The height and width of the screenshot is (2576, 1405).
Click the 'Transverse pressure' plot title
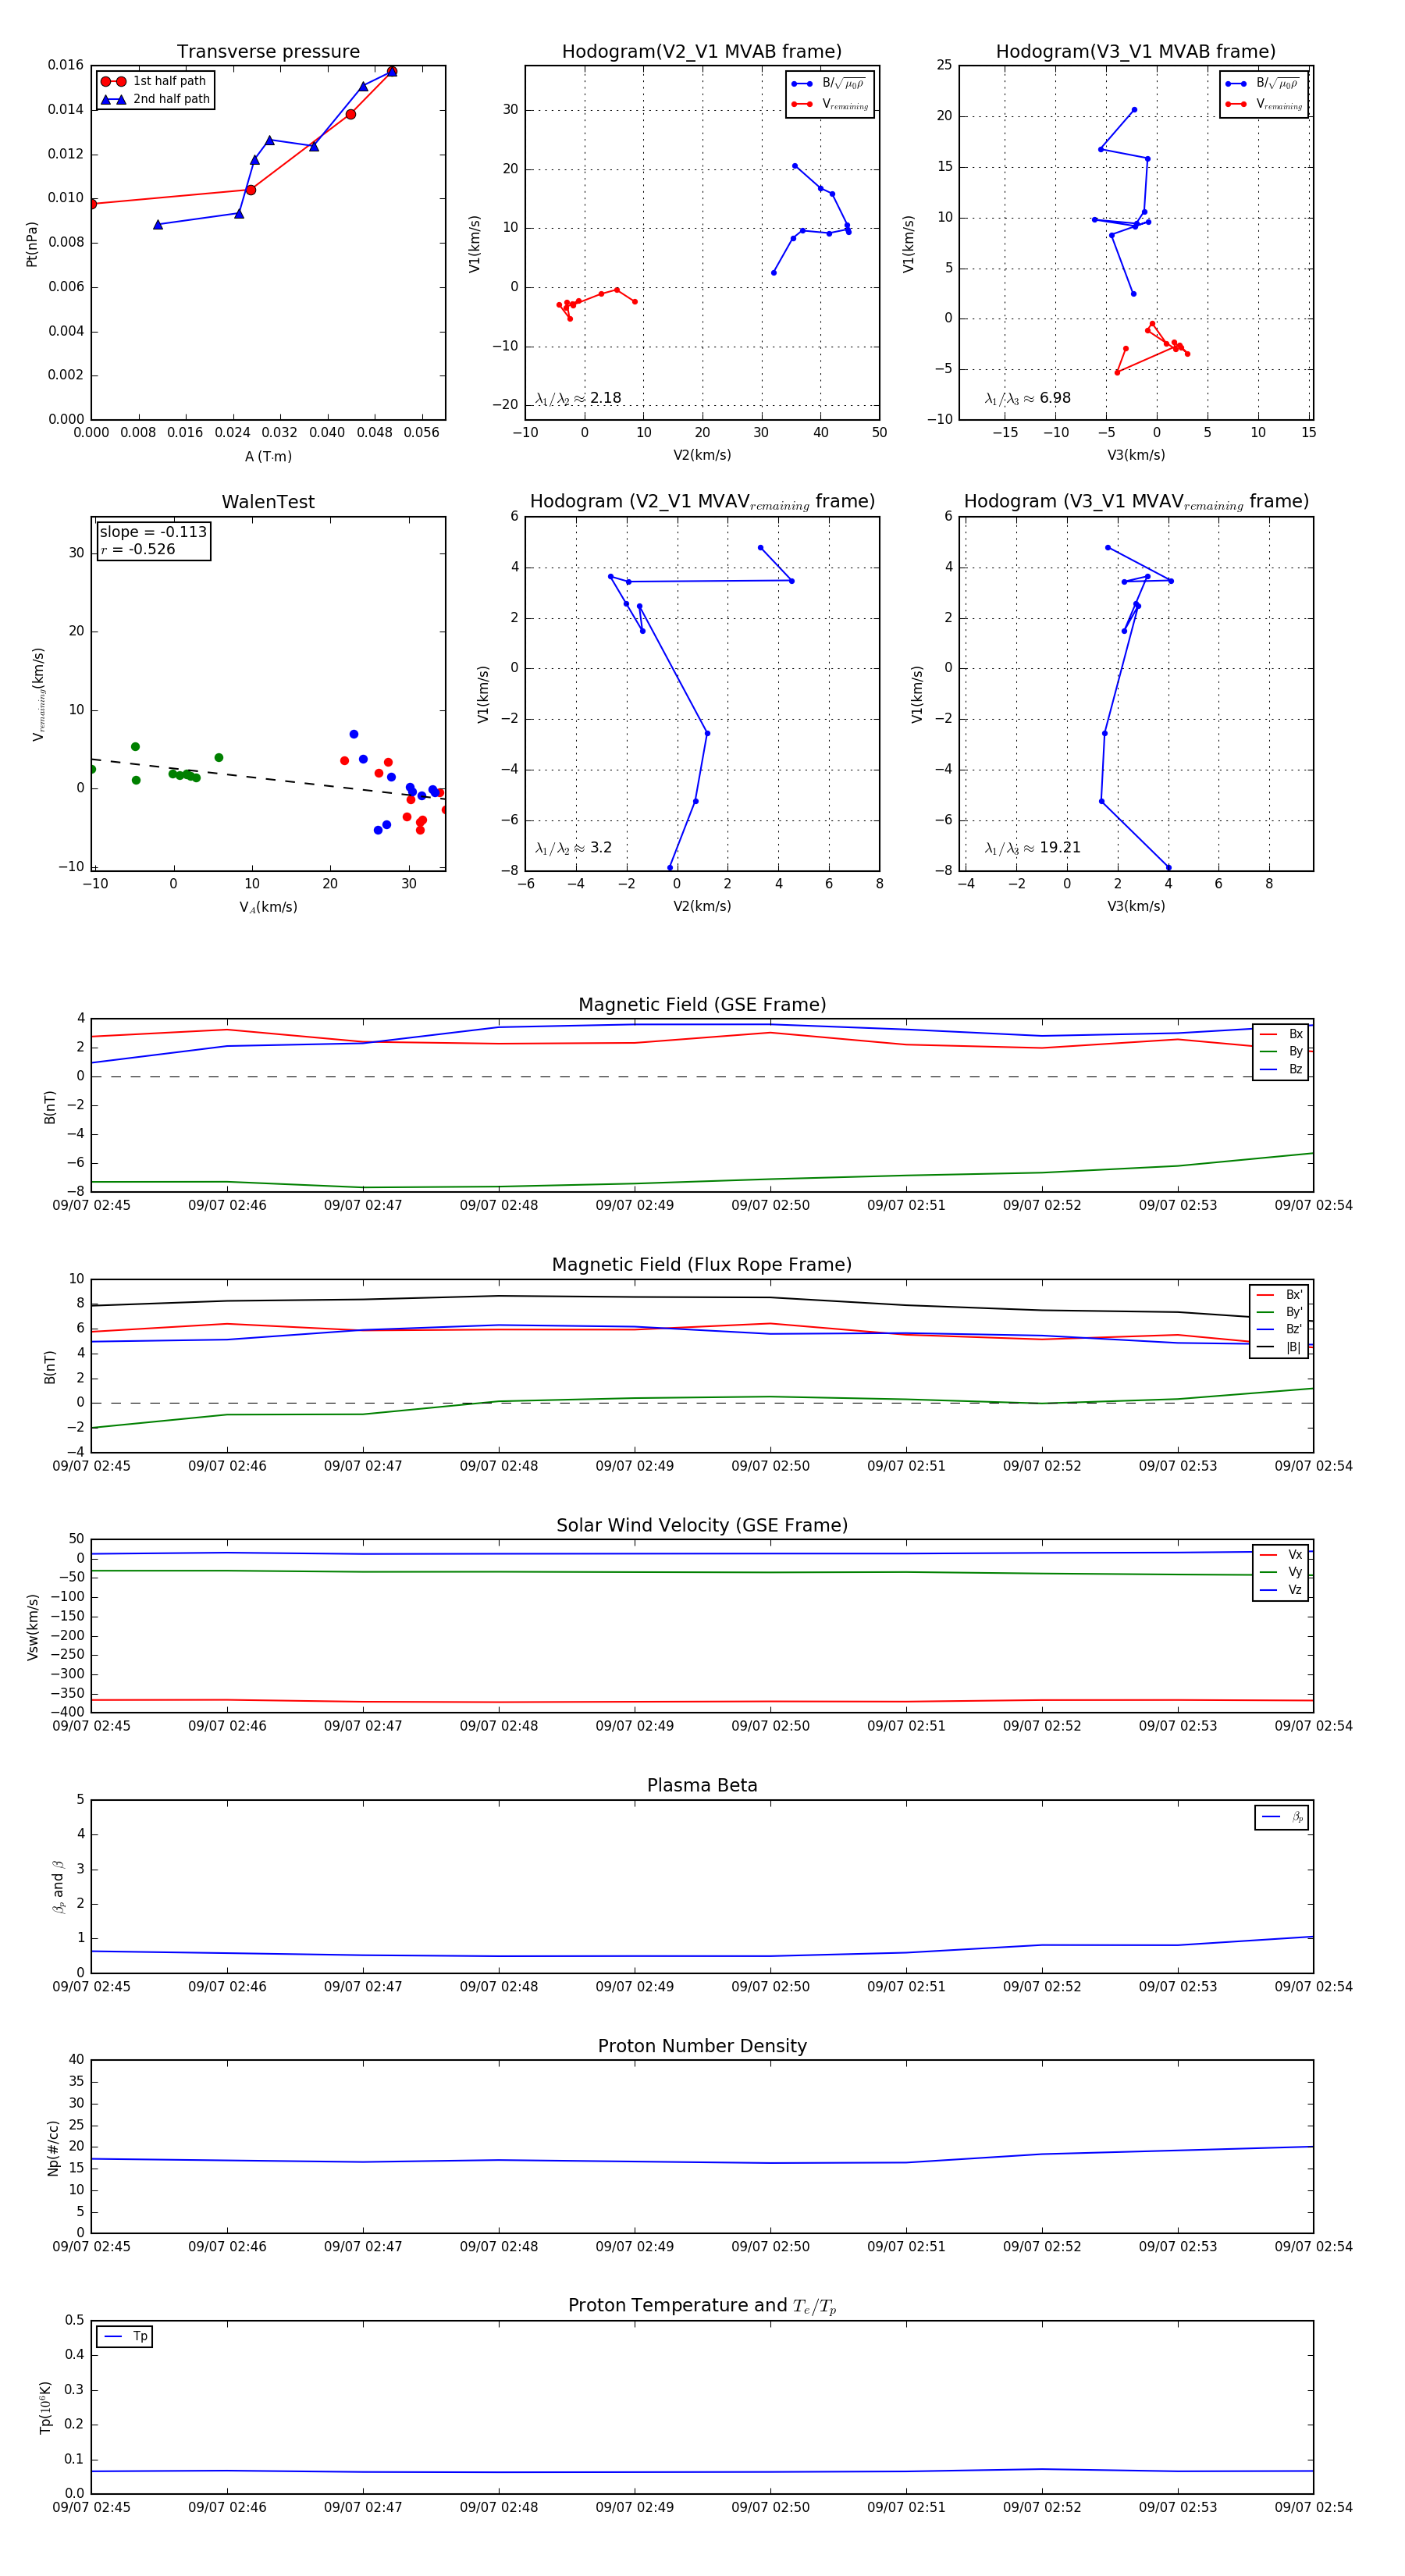point(268,52)
